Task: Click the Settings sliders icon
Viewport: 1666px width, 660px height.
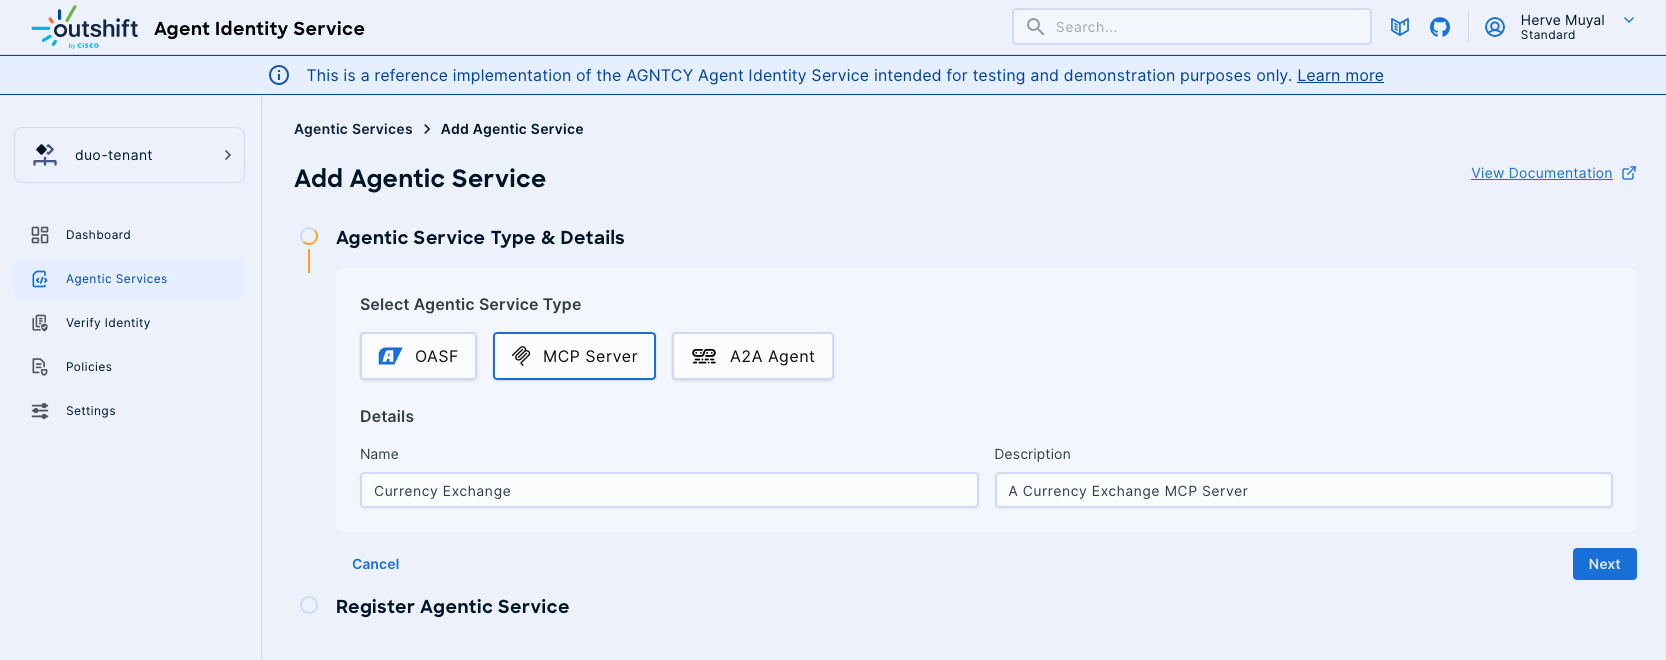Action: tap(40, 411)
